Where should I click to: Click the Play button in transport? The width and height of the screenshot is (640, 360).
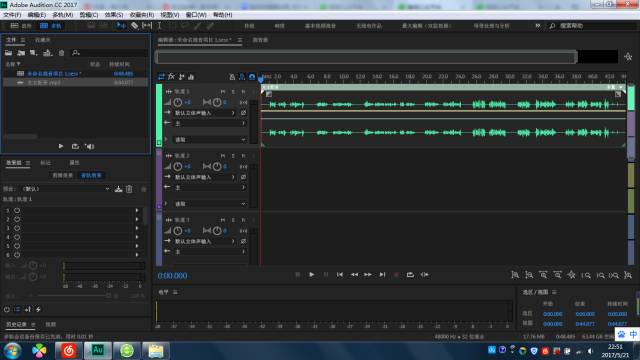coord(311,275)
